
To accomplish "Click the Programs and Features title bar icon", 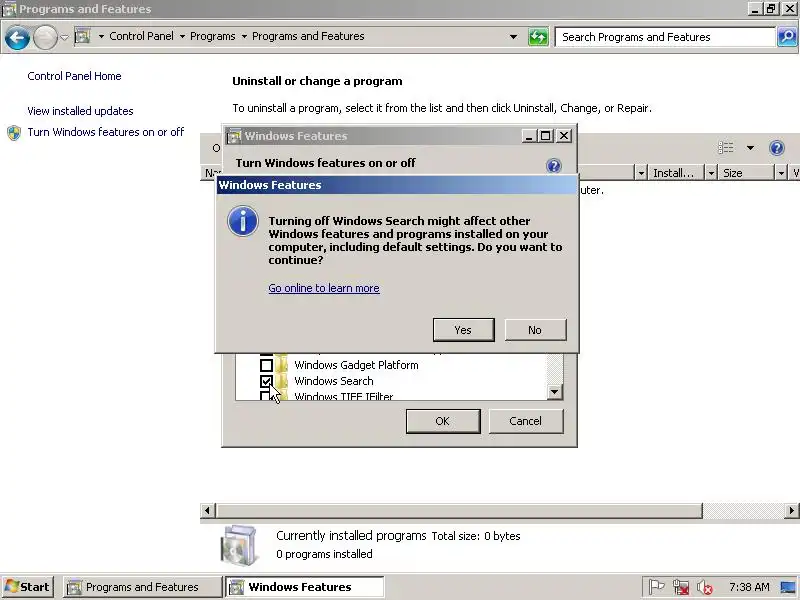I will click(9, 9).
